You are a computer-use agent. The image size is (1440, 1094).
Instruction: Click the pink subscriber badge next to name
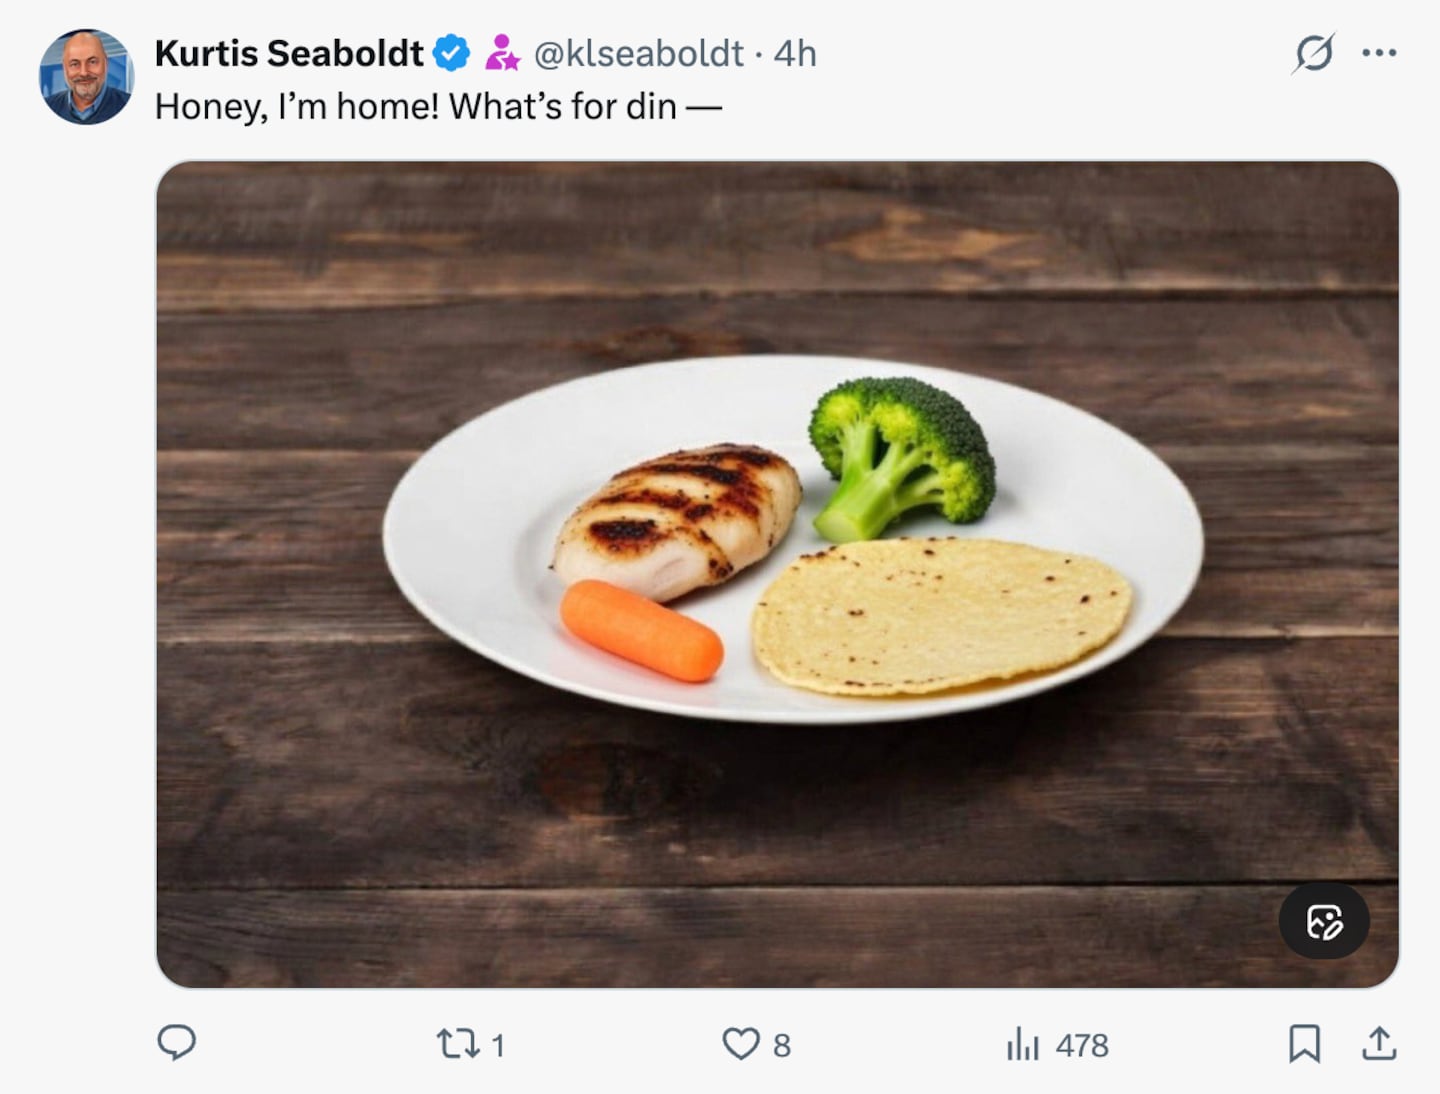coord(502,52)
